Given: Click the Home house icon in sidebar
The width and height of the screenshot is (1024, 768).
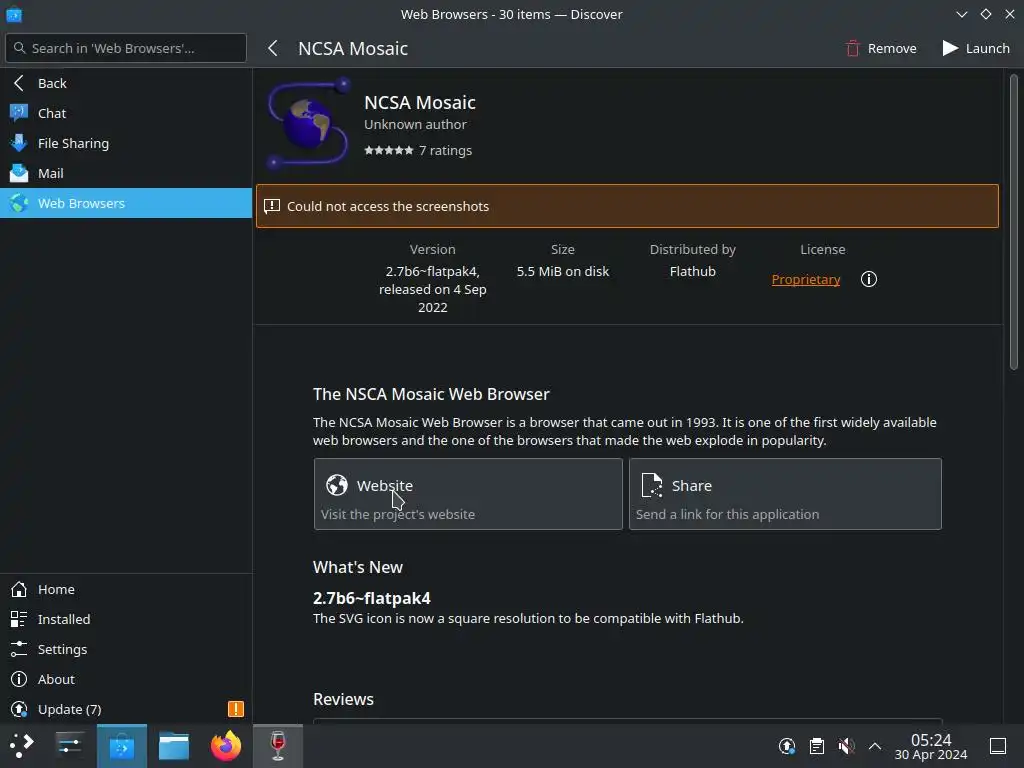Looking at the screenshot, I should coord(19,589).
